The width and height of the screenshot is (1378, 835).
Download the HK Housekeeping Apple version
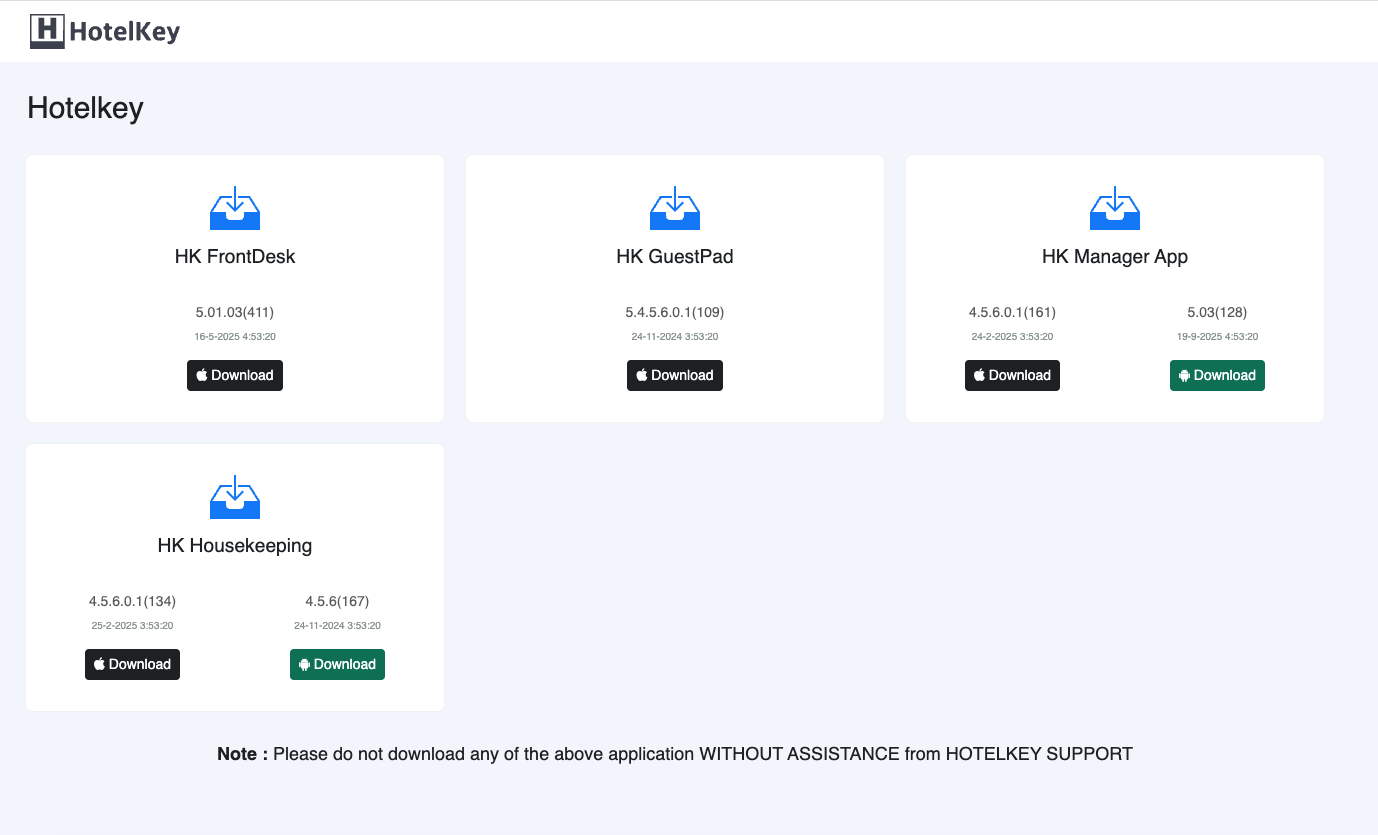(132, 664)
